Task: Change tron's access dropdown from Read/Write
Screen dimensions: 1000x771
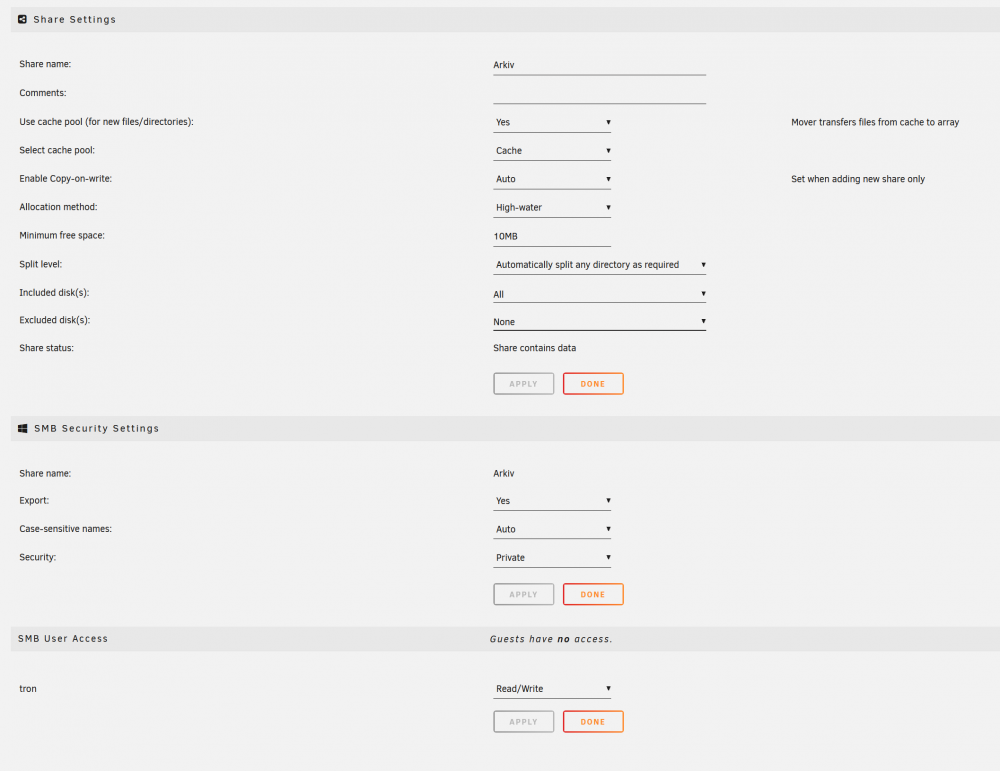Action: (552, 689)
